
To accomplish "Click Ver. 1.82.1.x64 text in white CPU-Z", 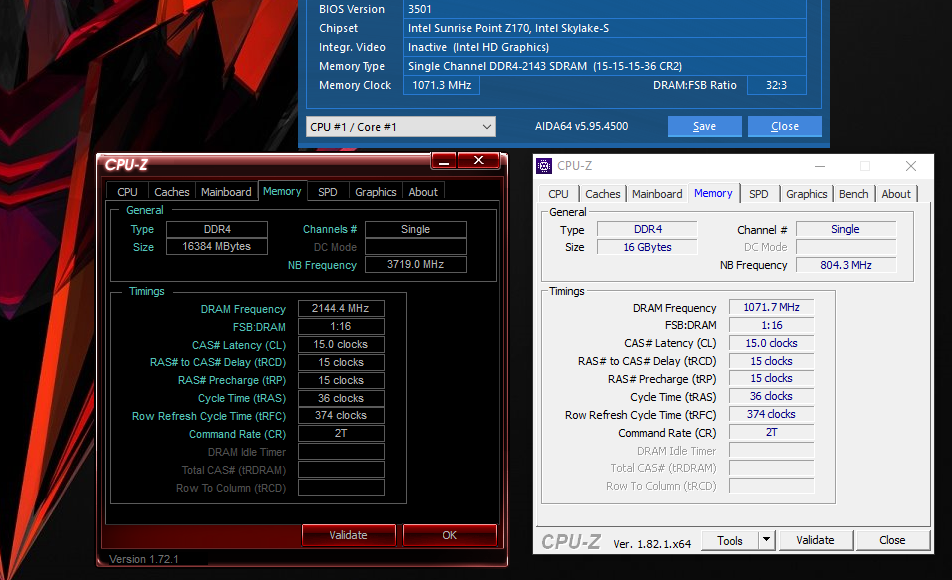I will pos(652,544).
